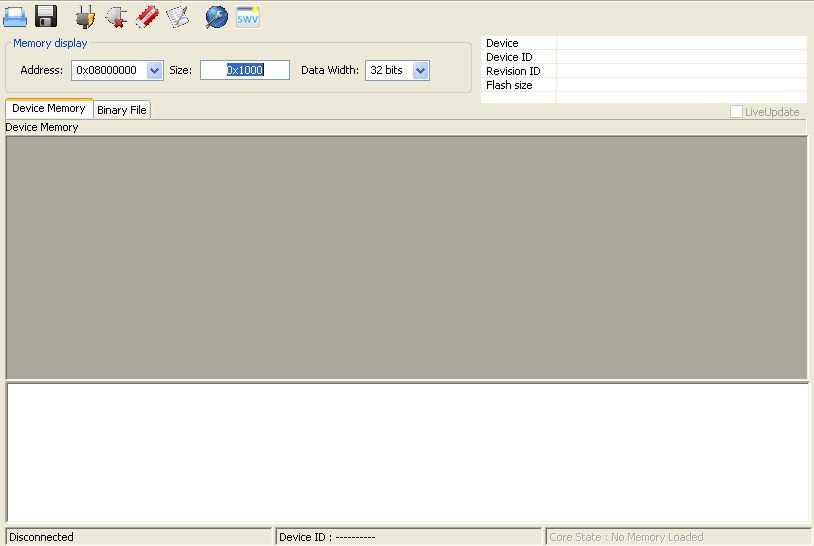This screenshot has width=814, height=546.
Task: Open the Erase sectors tool icon
Action: (x=177, y=16)
